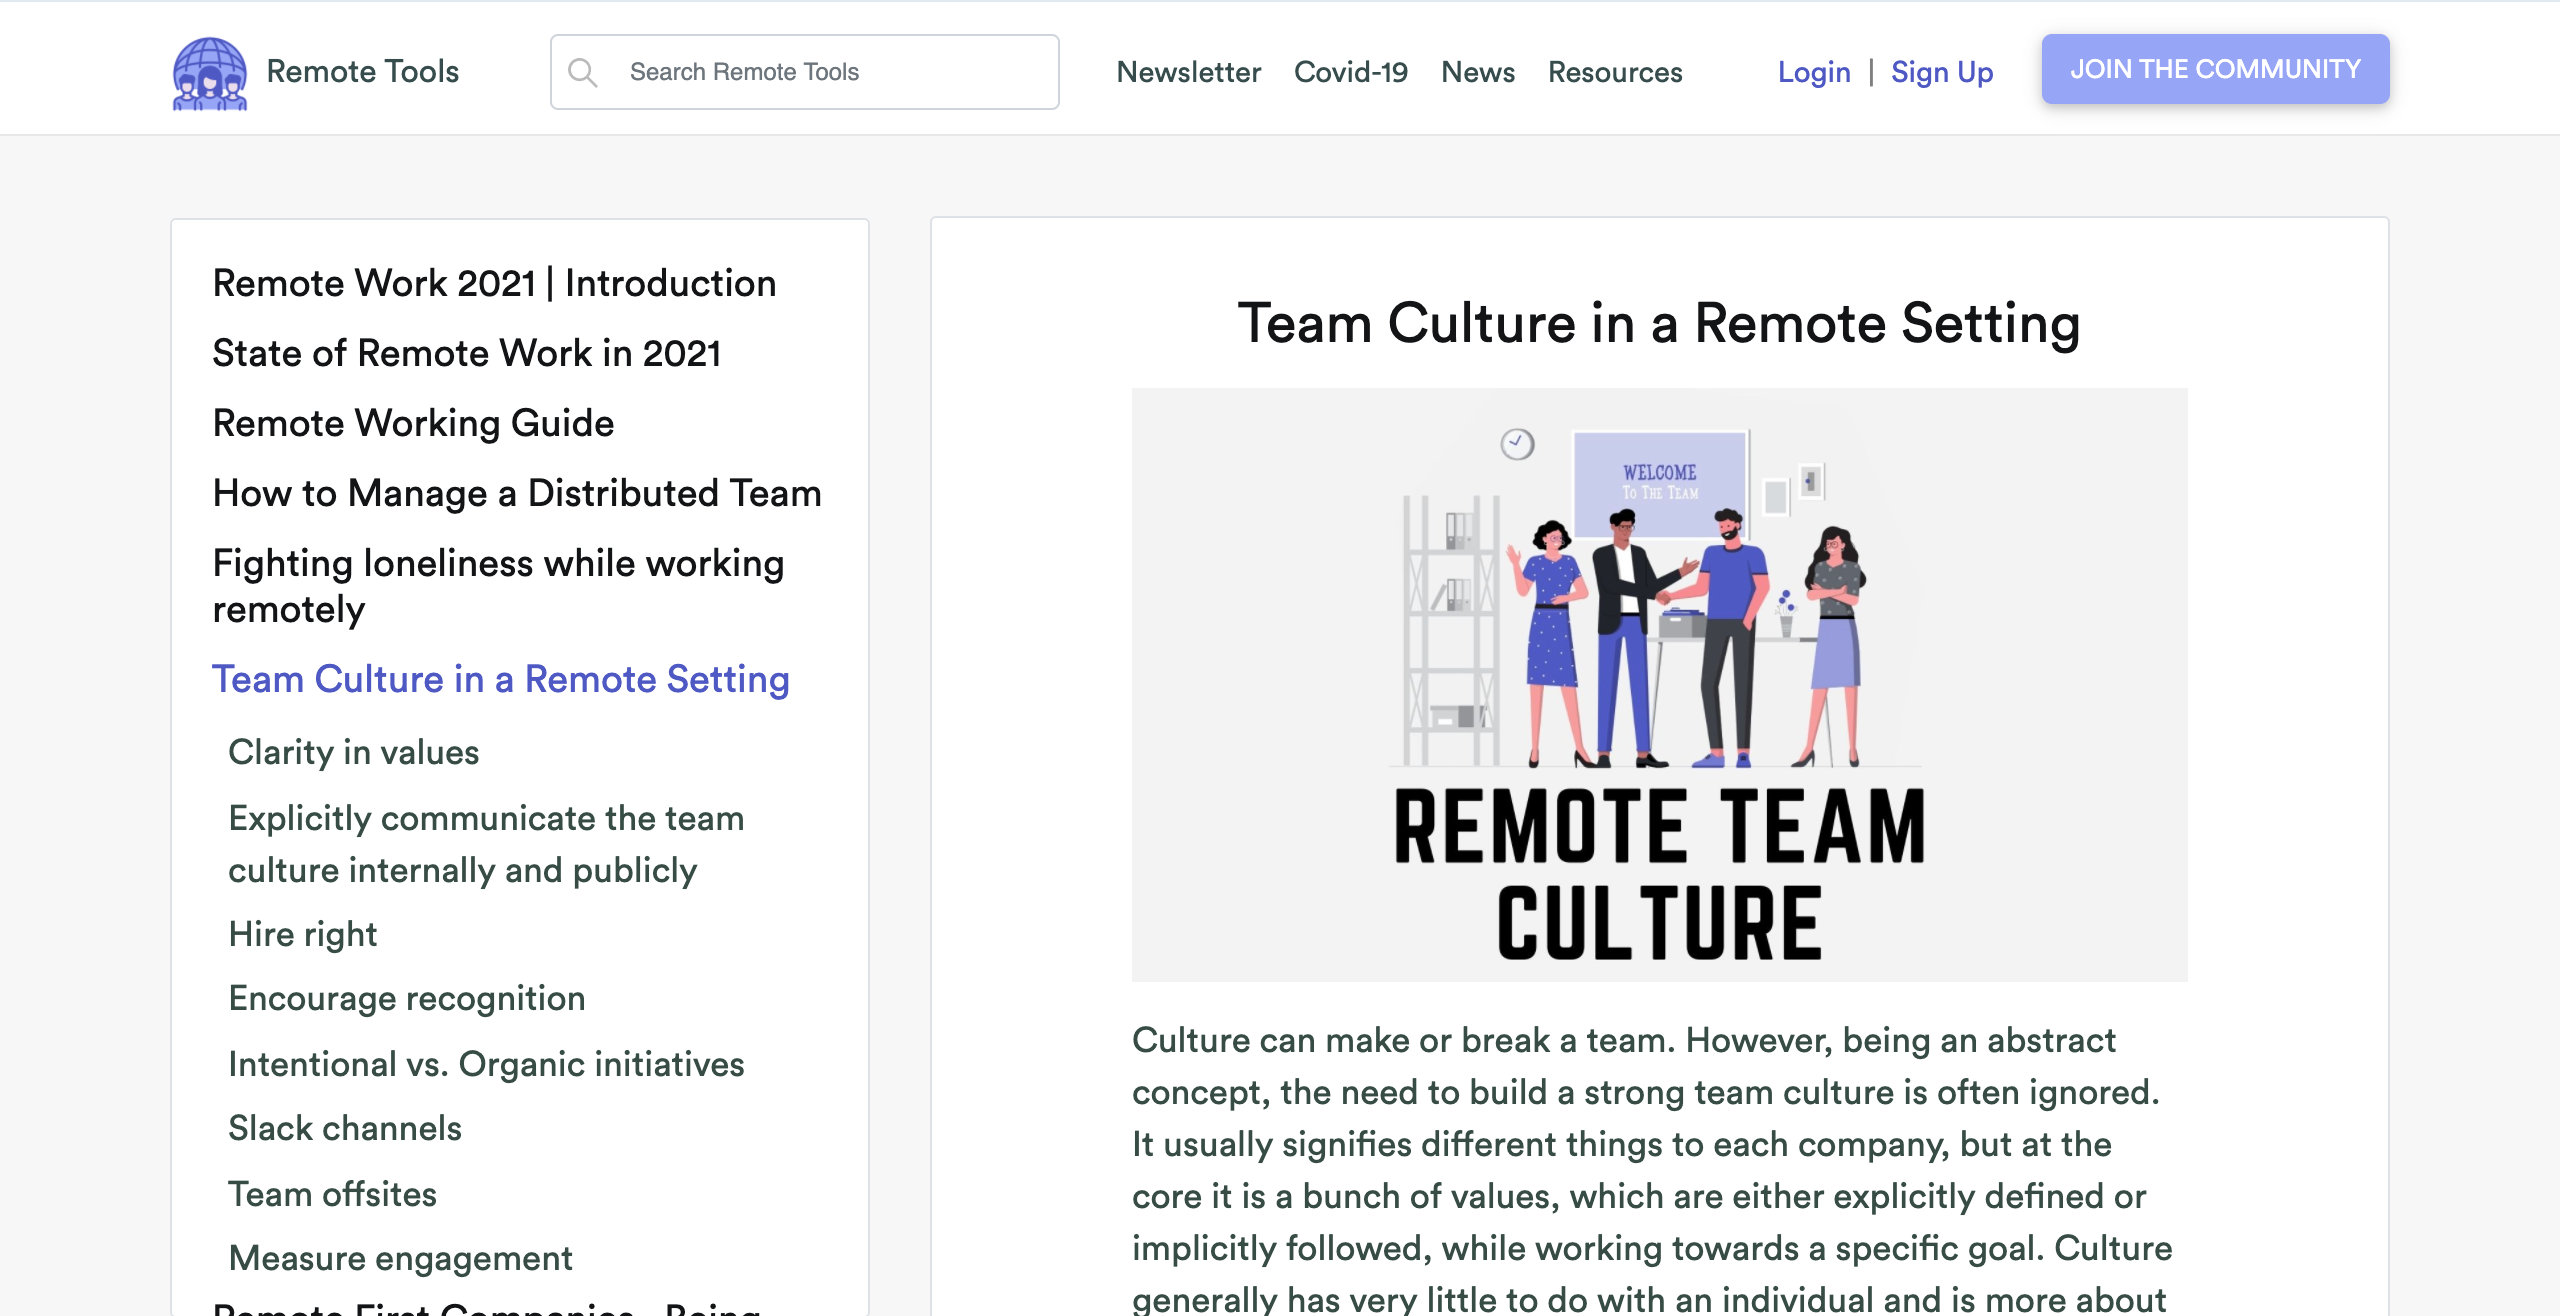Open the Covid-19 nav link
The height and width of the screenshot is (1316, 2560).
[1350, 72]
